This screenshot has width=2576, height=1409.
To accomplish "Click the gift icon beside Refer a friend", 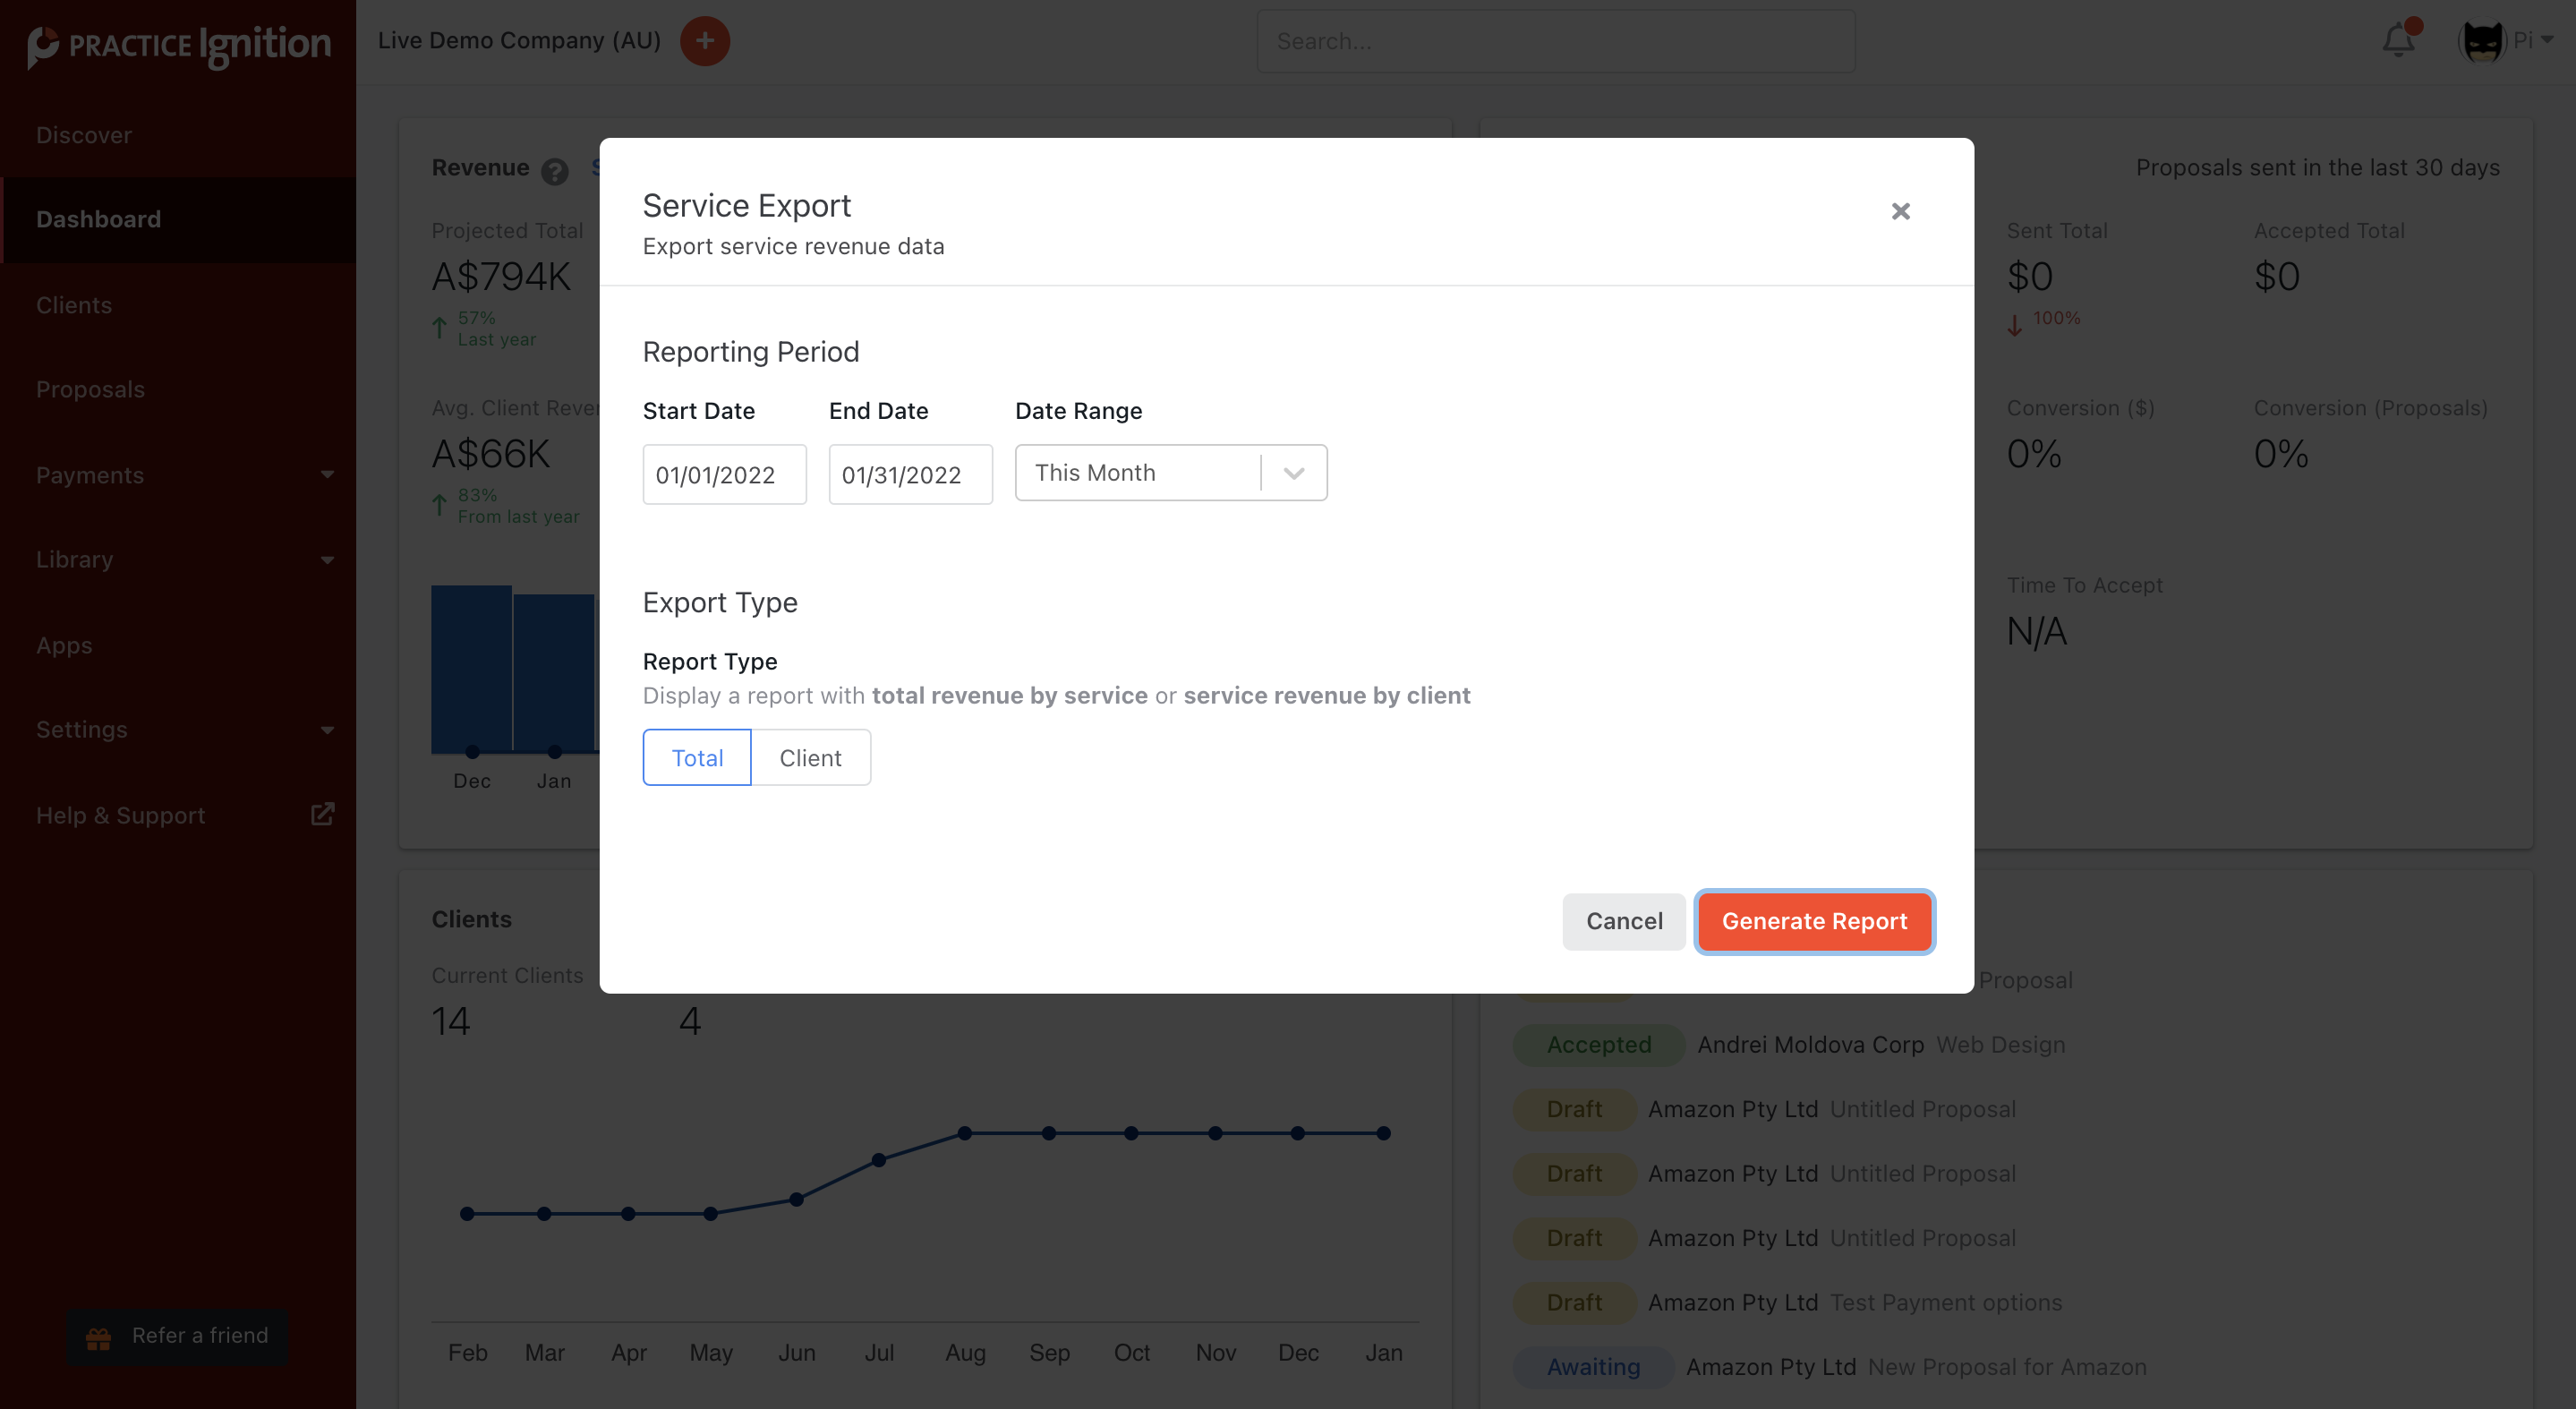I will 99,1337.
